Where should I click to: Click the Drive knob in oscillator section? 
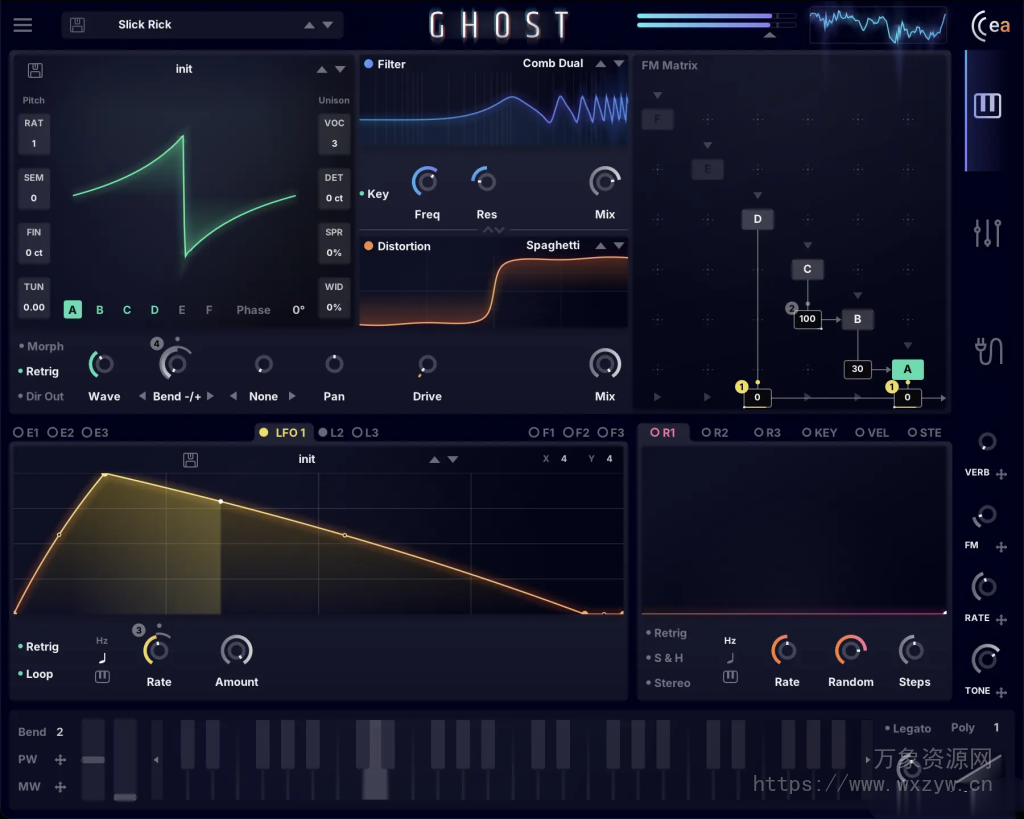pos(427,365)
